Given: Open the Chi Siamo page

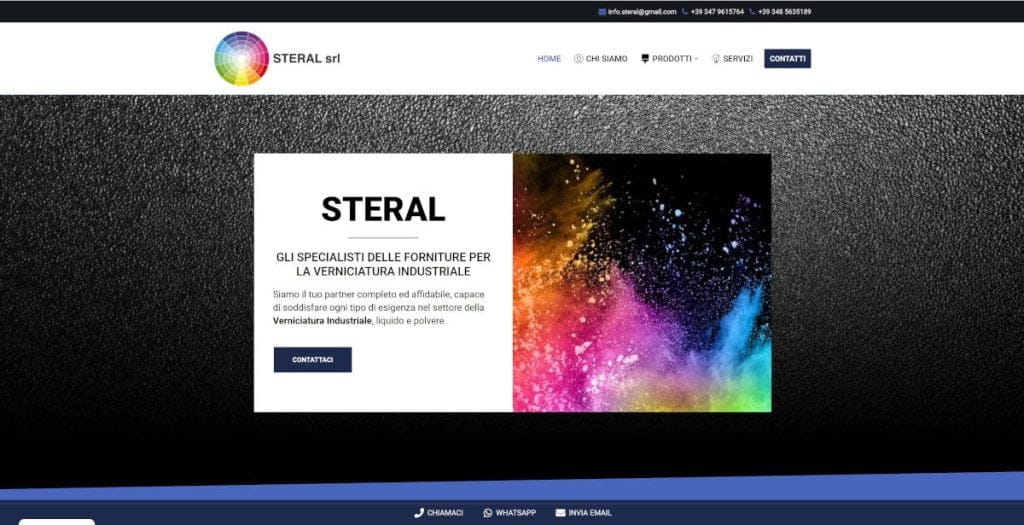Looking at the screenshot, I should coord(607,59).
